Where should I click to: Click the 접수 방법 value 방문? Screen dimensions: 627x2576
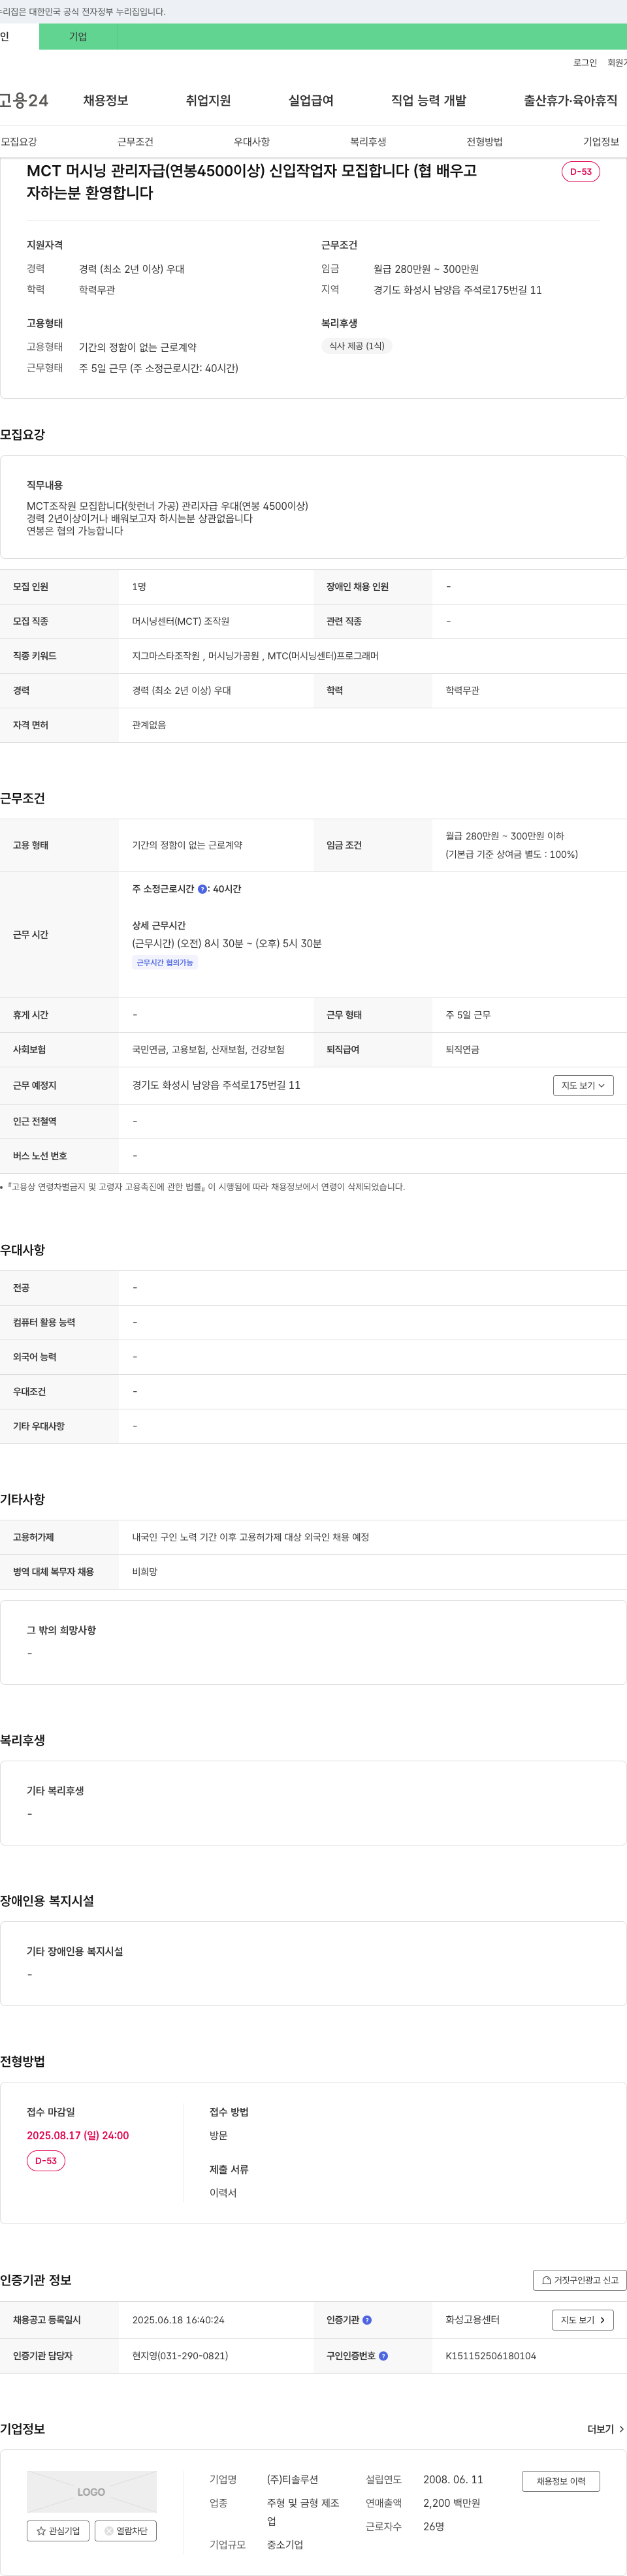click(x=218, y=2135)
